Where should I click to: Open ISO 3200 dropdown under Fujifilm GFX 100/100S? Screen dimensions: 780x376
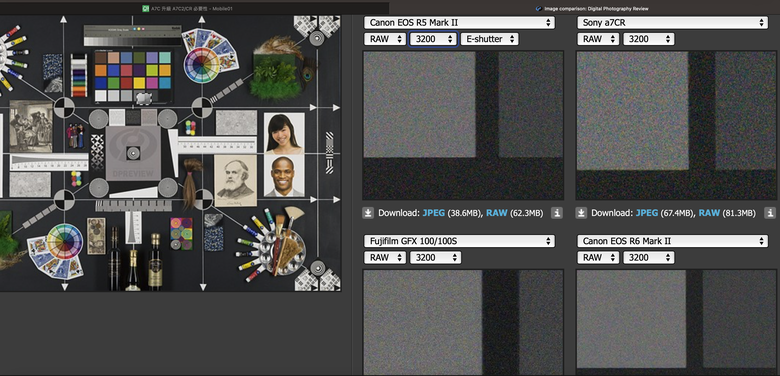(x=435, y=258)
